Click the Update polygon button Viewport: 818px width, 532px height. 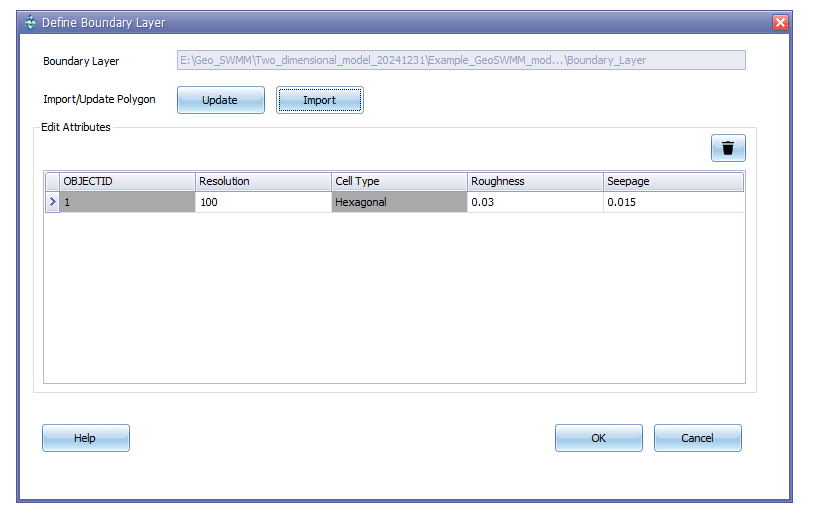pyautogui.click(x=221, y=100)
